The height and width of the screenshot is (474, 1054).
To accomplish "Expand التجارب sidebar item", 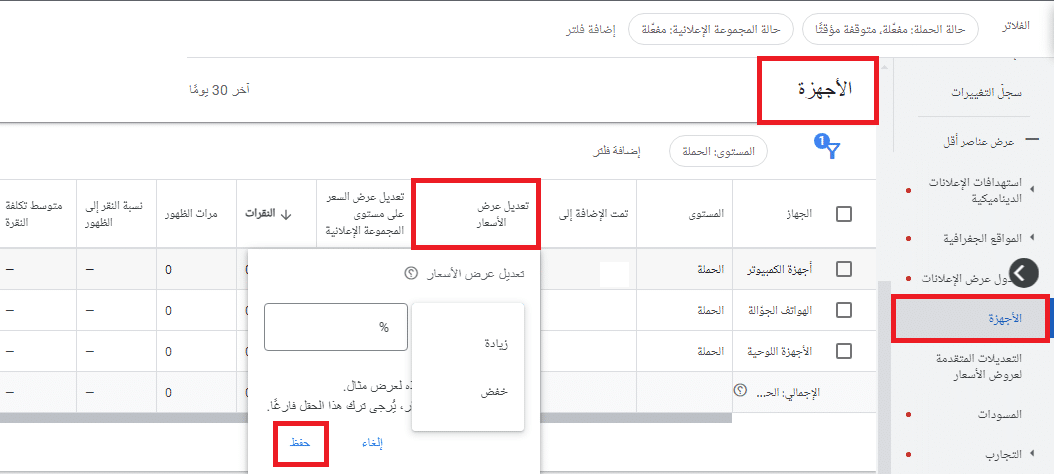I will (1033, 454).
